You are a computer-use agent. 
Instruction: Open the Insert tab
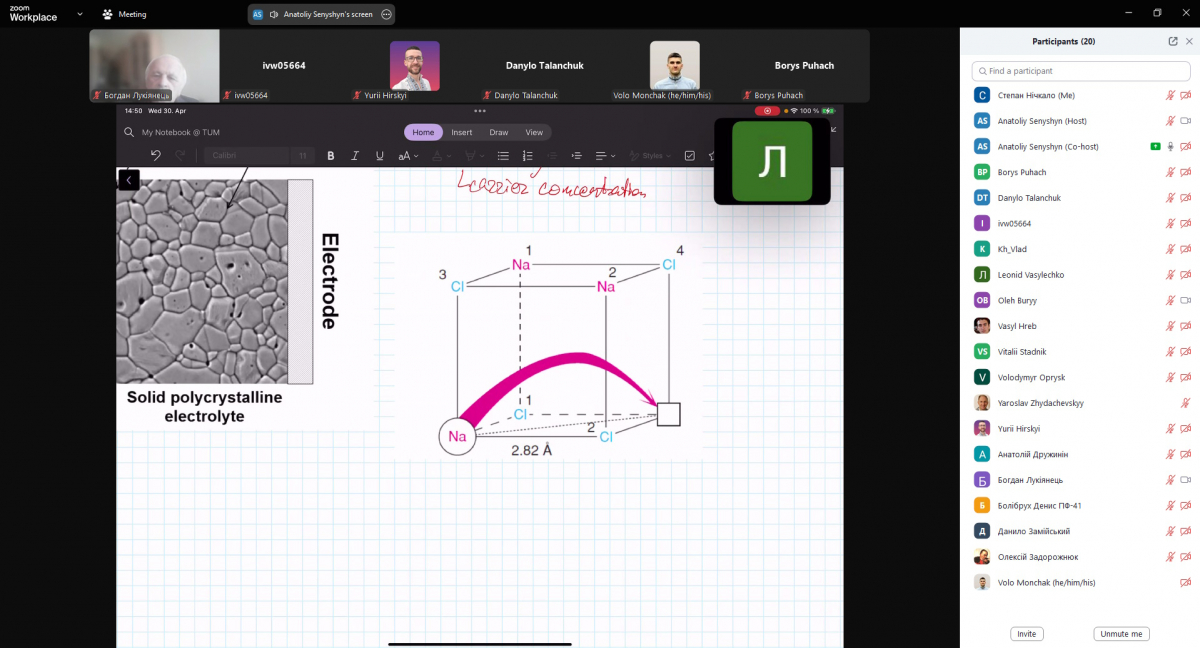pyautogui.click(x=461, y=132)
